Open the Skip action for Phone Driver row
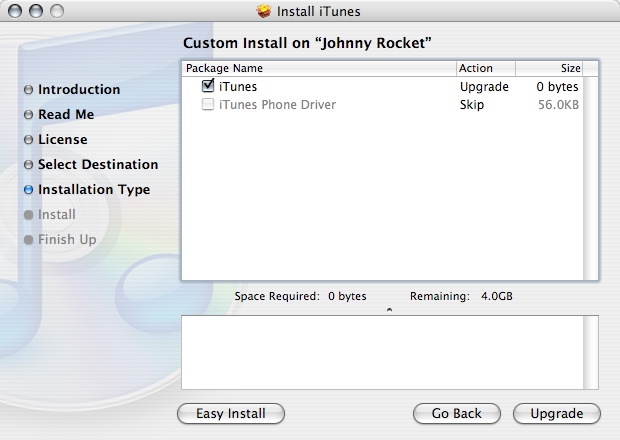 click(x=472, y=105)
